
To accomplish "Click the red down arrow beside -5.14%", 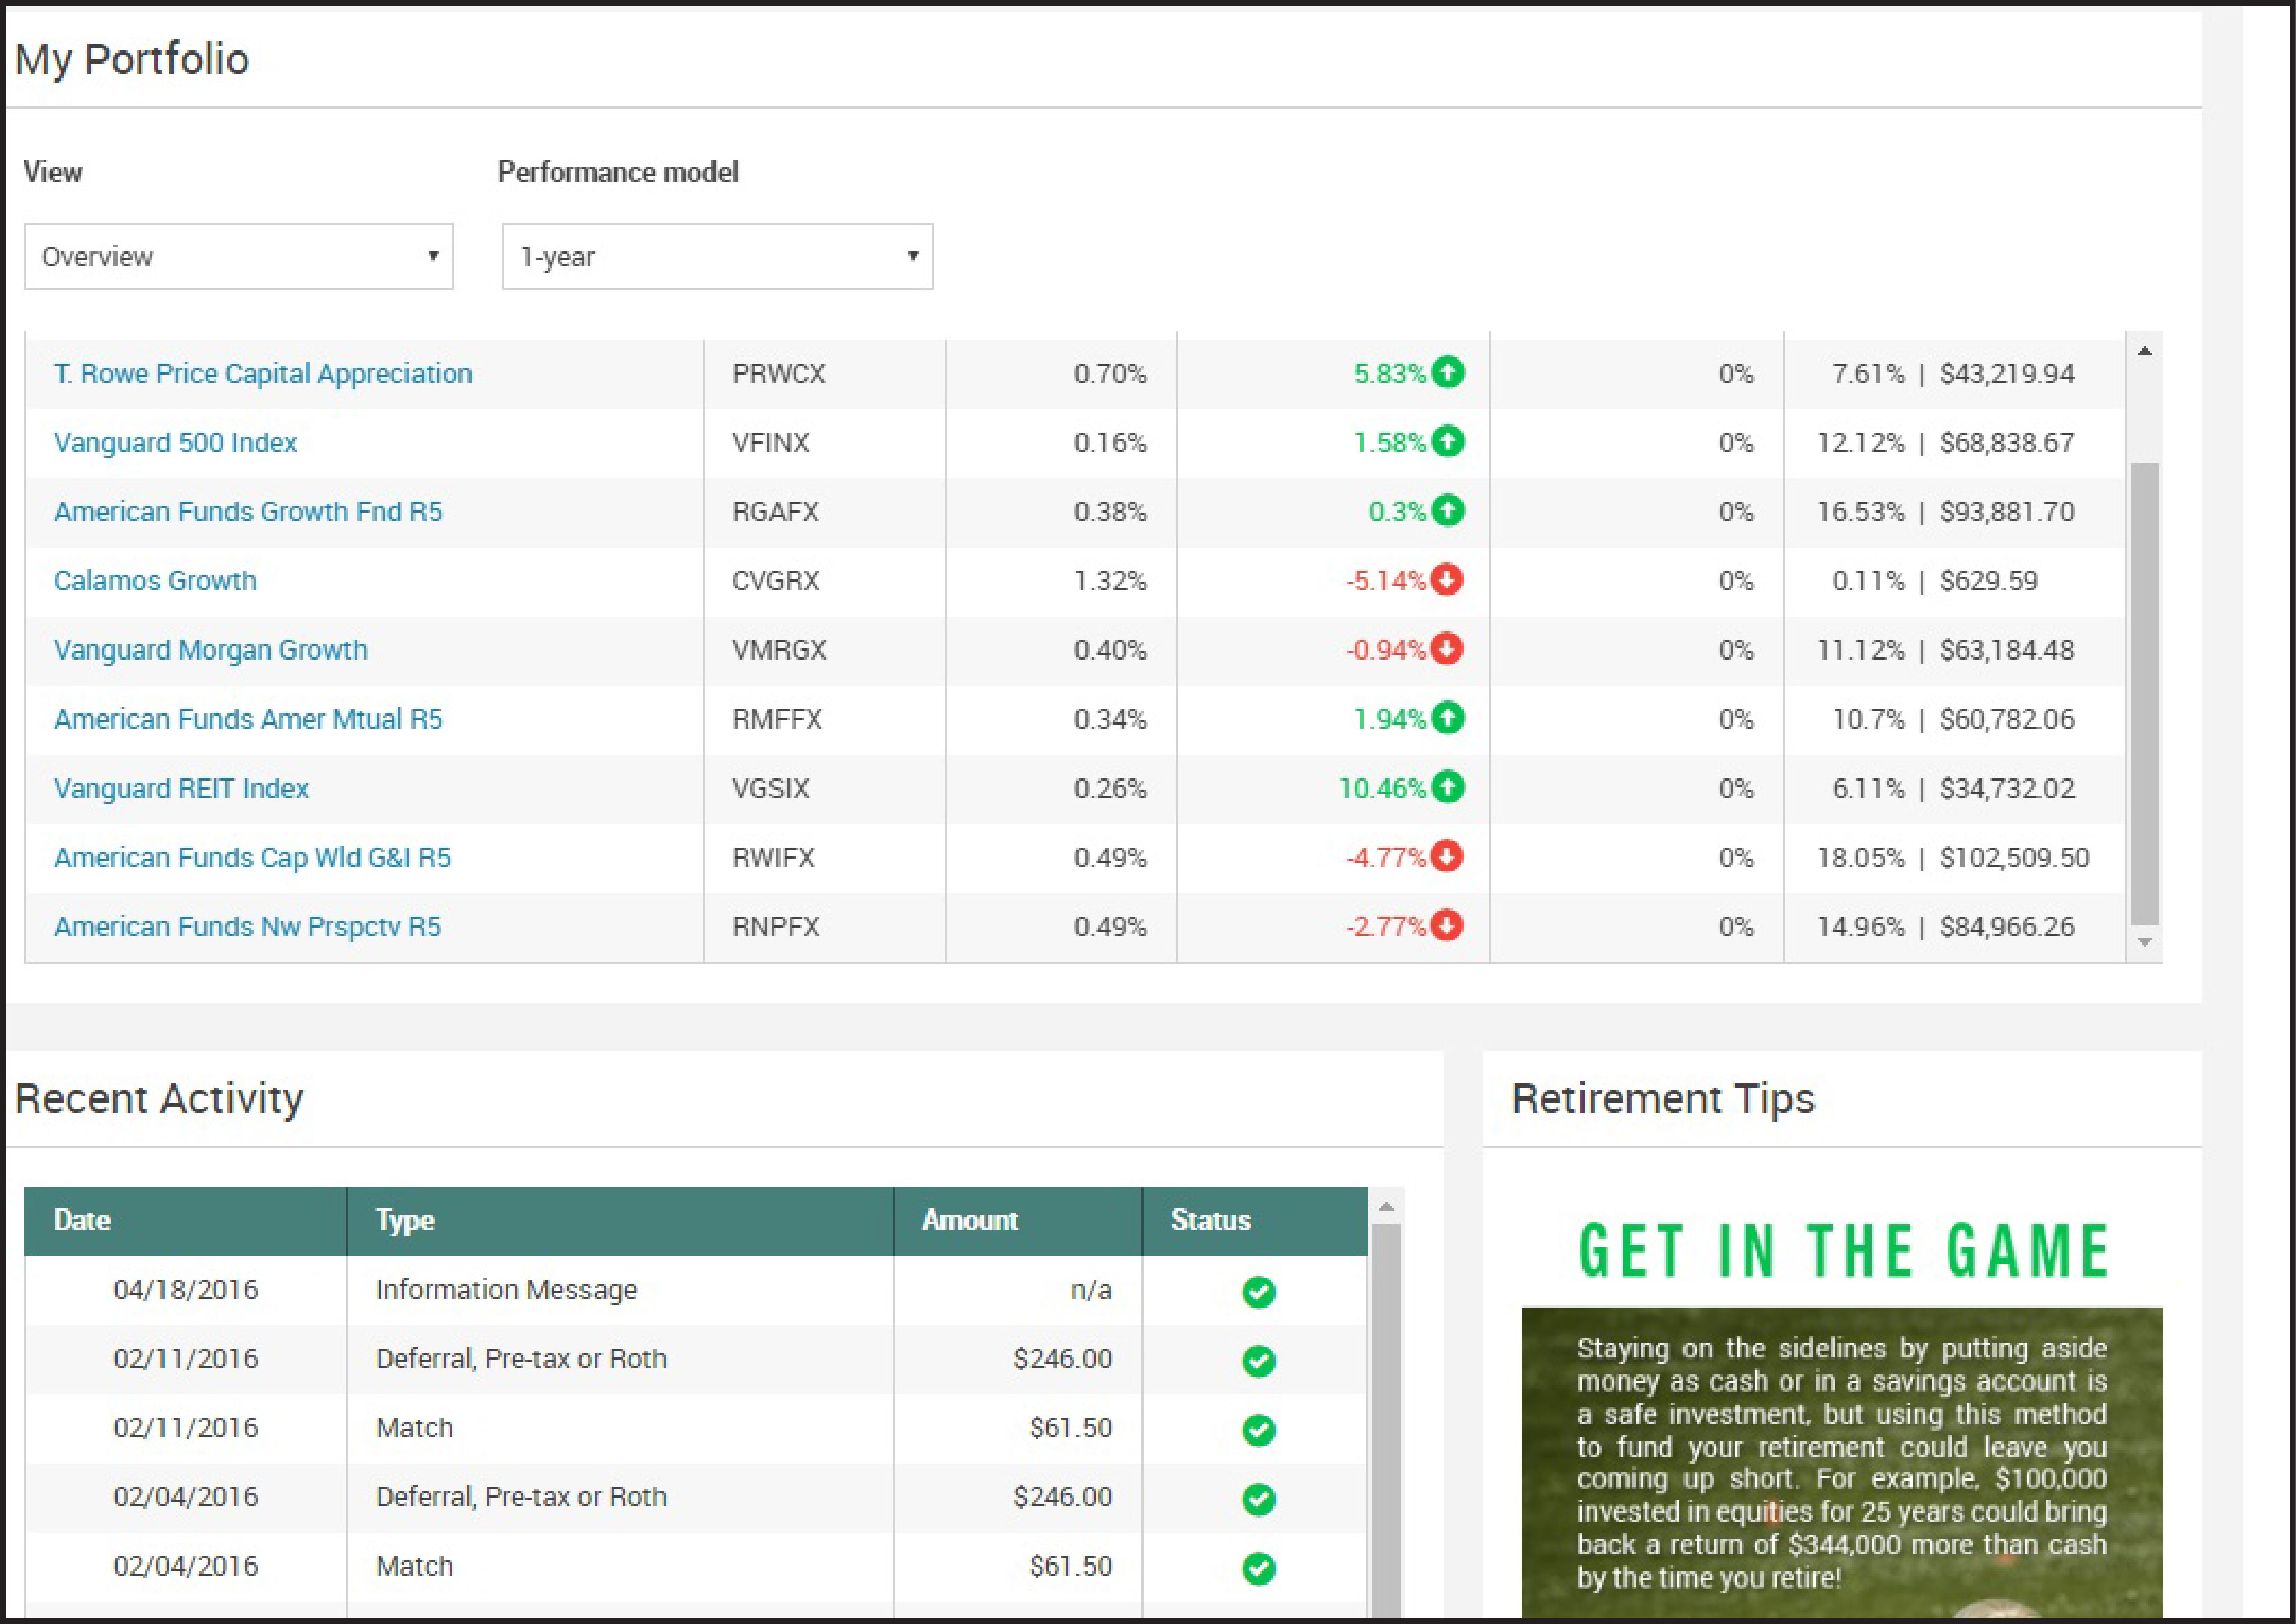I will point(1447,580).
